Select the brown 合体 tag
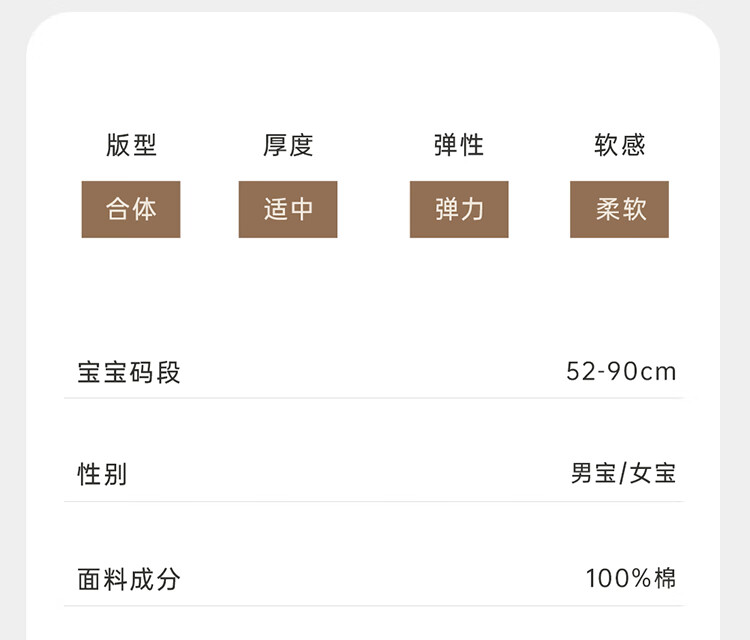Viewport: 750px width, 640px height. coord(131,209)
